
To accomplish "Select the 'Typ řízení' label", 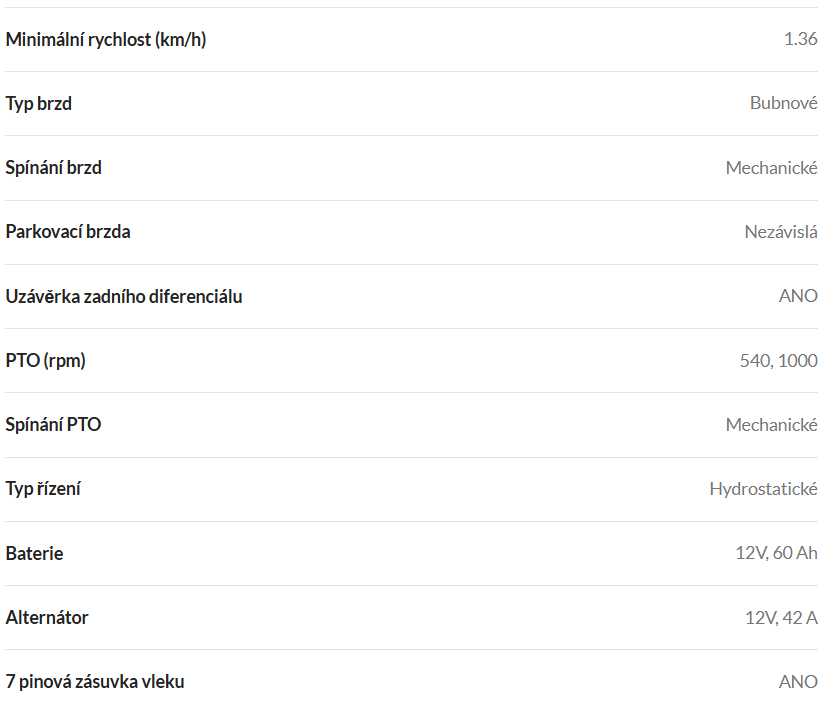I will point(43,489).
